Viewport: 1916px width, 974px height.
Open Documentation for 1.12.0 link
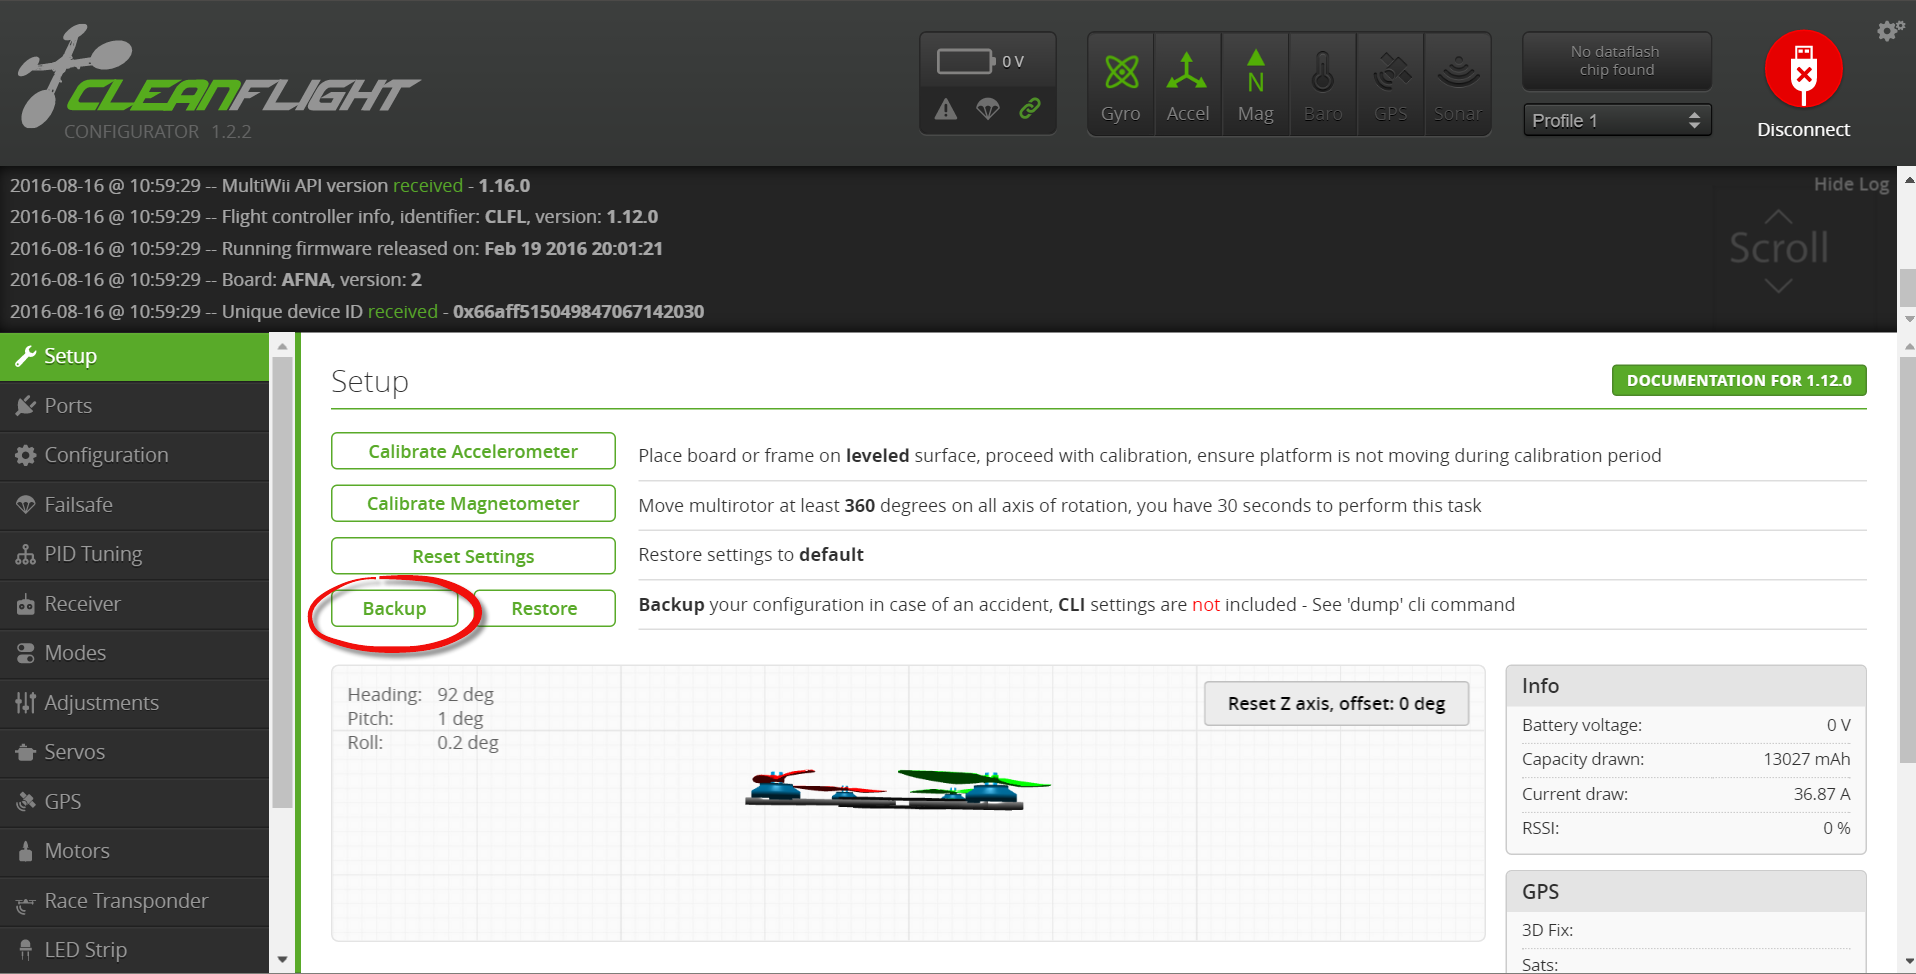pyautogui.click(x=1739, y=380)
